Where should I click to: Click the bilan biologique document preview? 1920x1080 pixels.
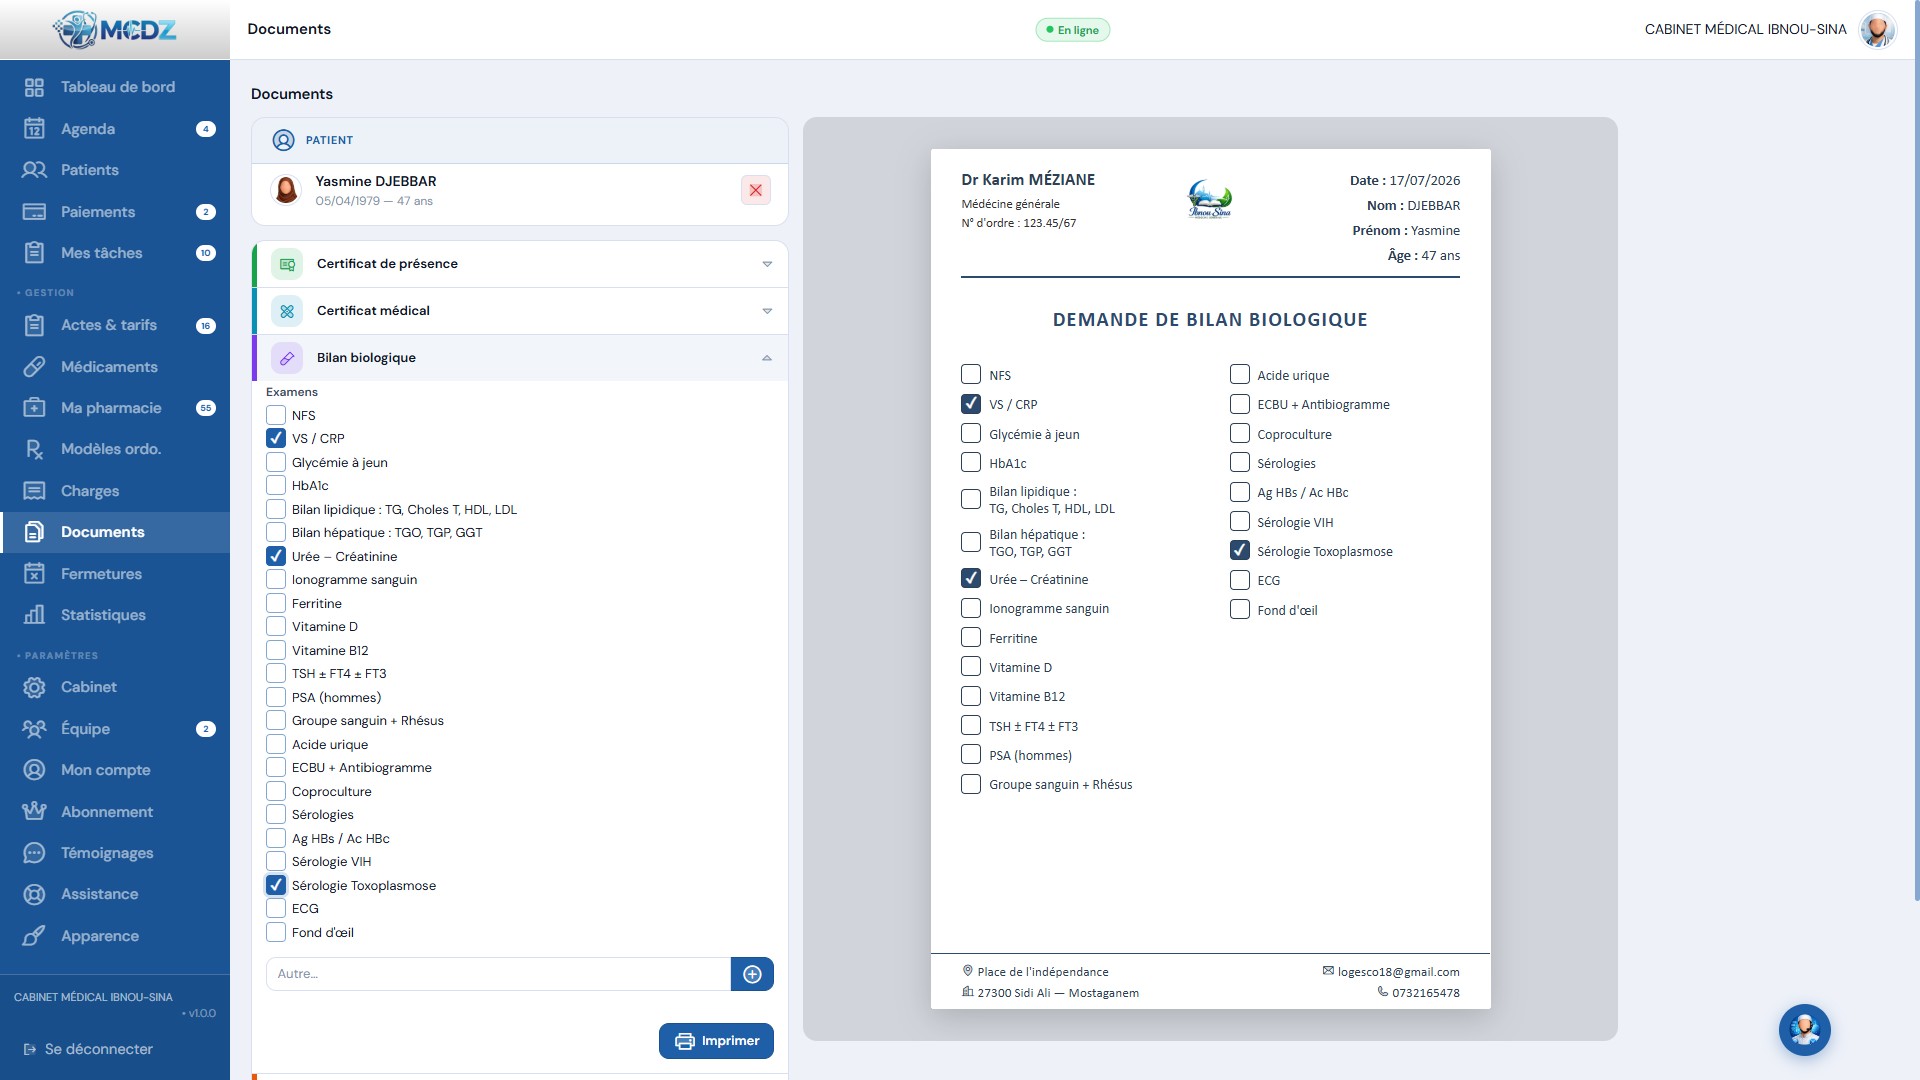[1210, 578]
